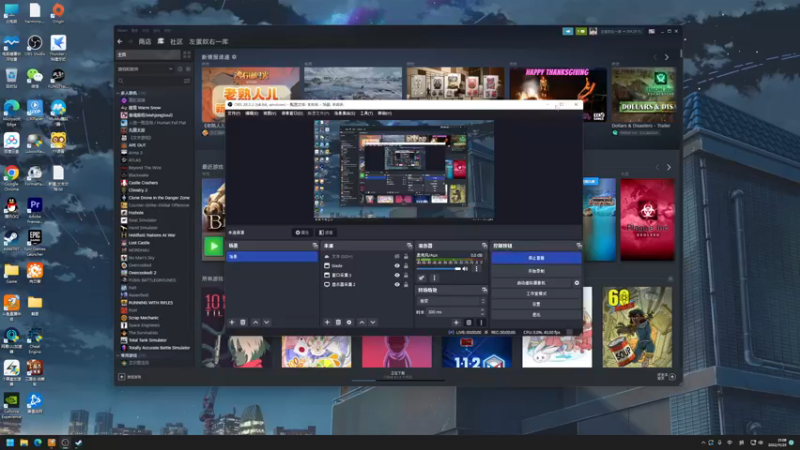Click Stop Streaming button in OBS controls
Screen dimensions: 800x450
(x=536, y=258)
